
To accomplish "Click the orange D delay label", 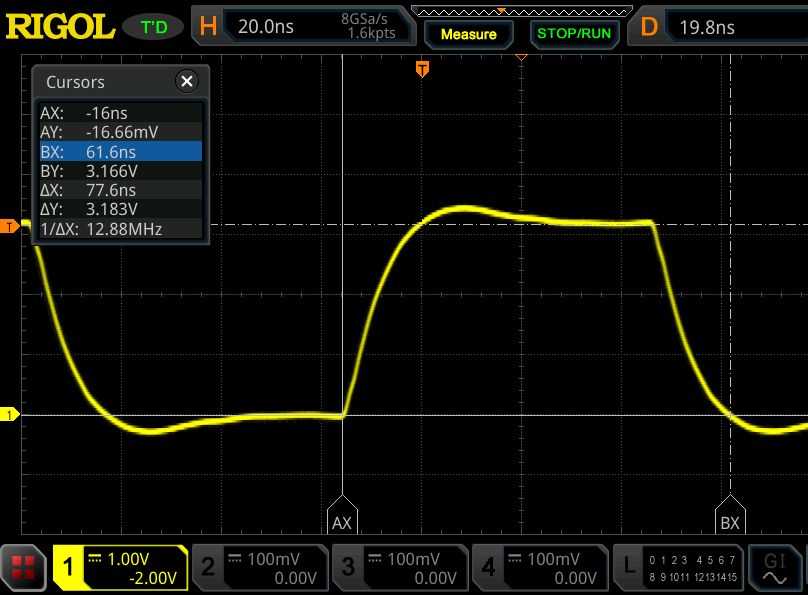I will [649, 27].
